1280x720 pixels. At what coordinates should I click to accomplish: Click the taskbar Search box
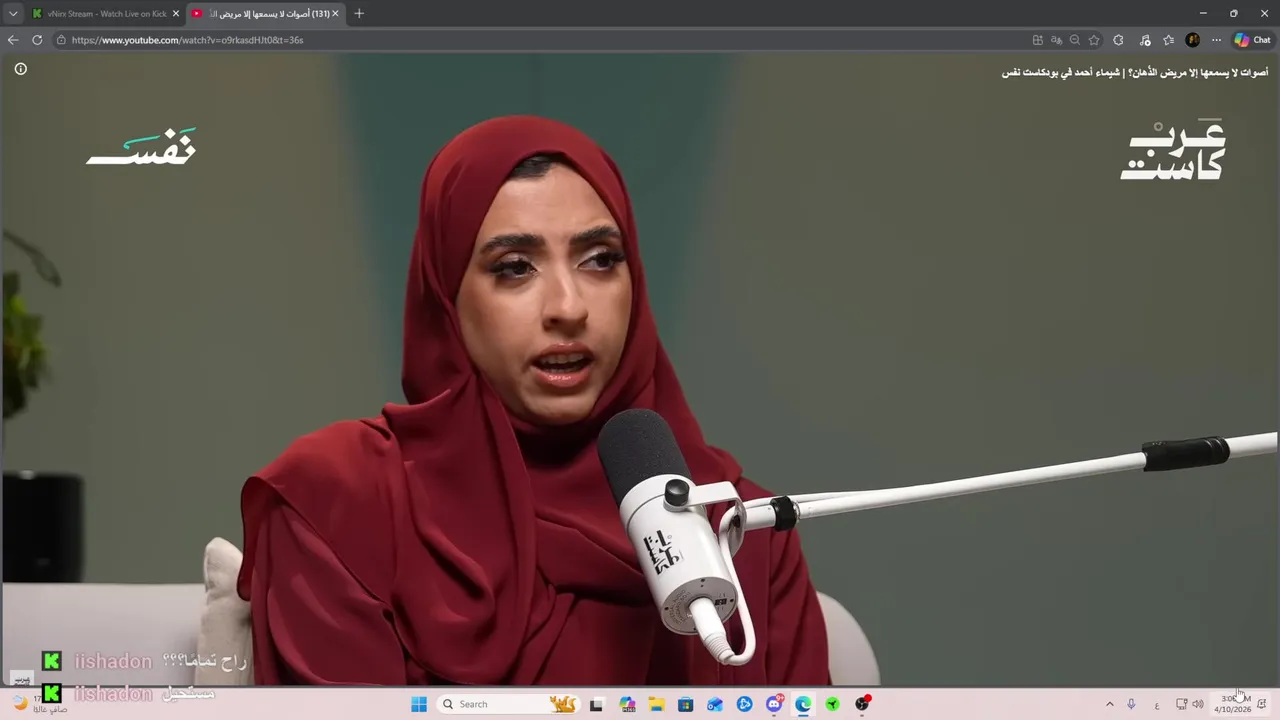coord(508,704)
